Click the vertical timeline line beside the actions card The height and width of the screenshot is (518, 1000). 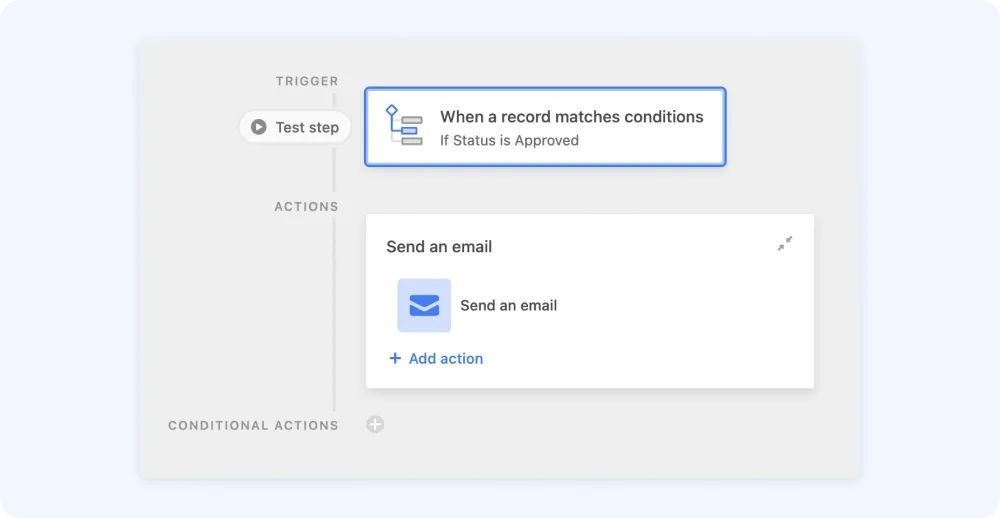click(334, 315)
